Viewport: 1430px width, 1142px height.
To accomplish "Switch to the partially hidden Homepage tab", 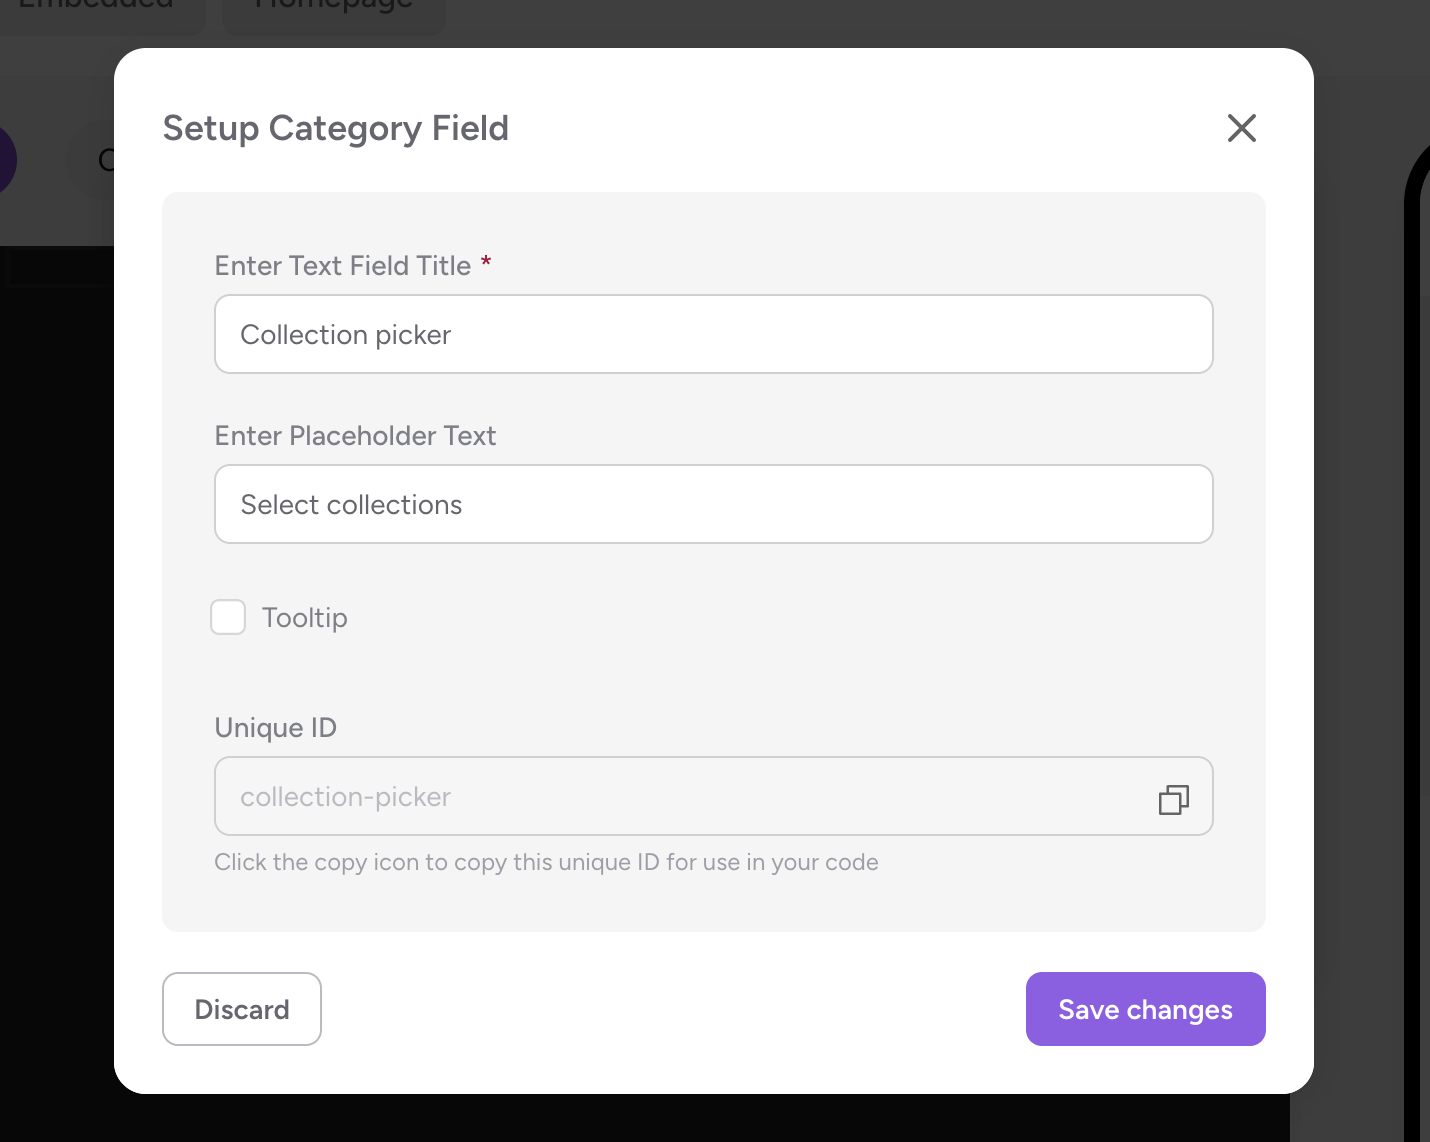I will (334, 10).
